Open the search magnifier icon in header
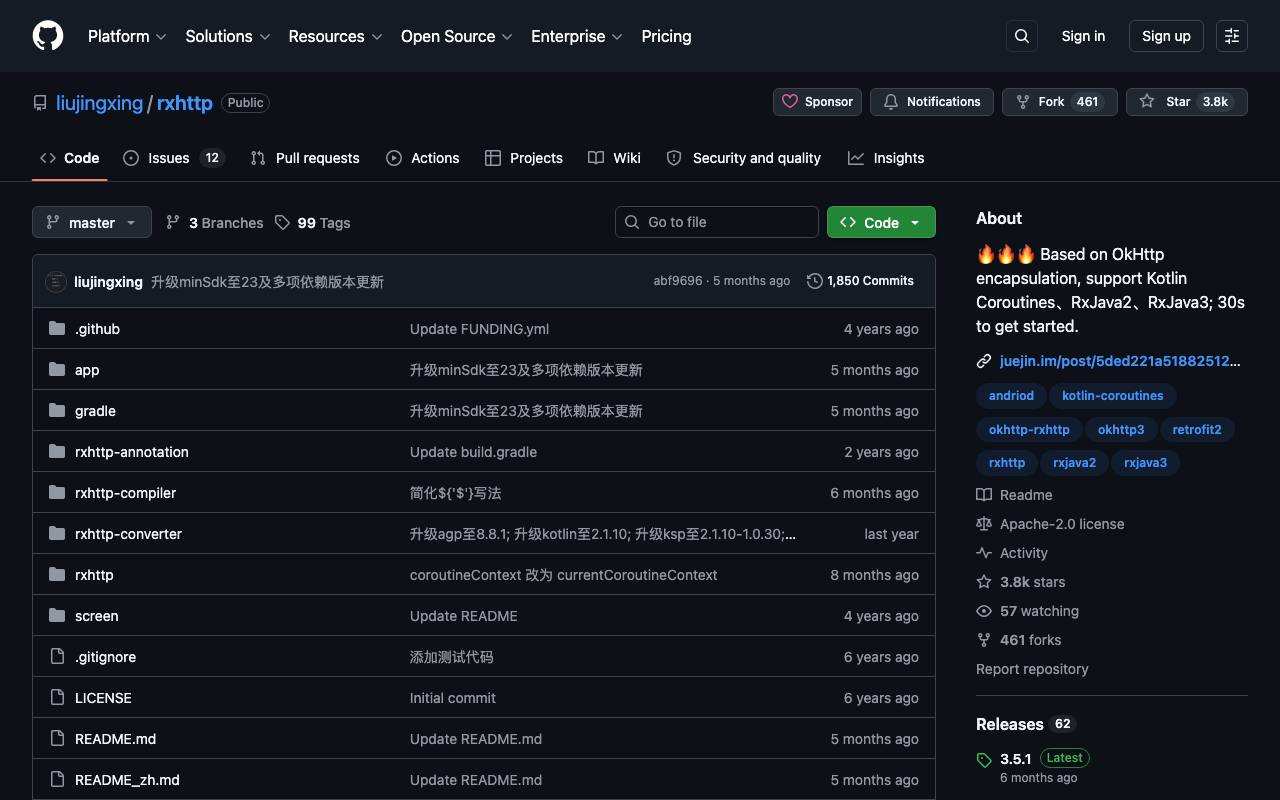The width and height of the screenshot is (1280, 800). point(1022,36)
